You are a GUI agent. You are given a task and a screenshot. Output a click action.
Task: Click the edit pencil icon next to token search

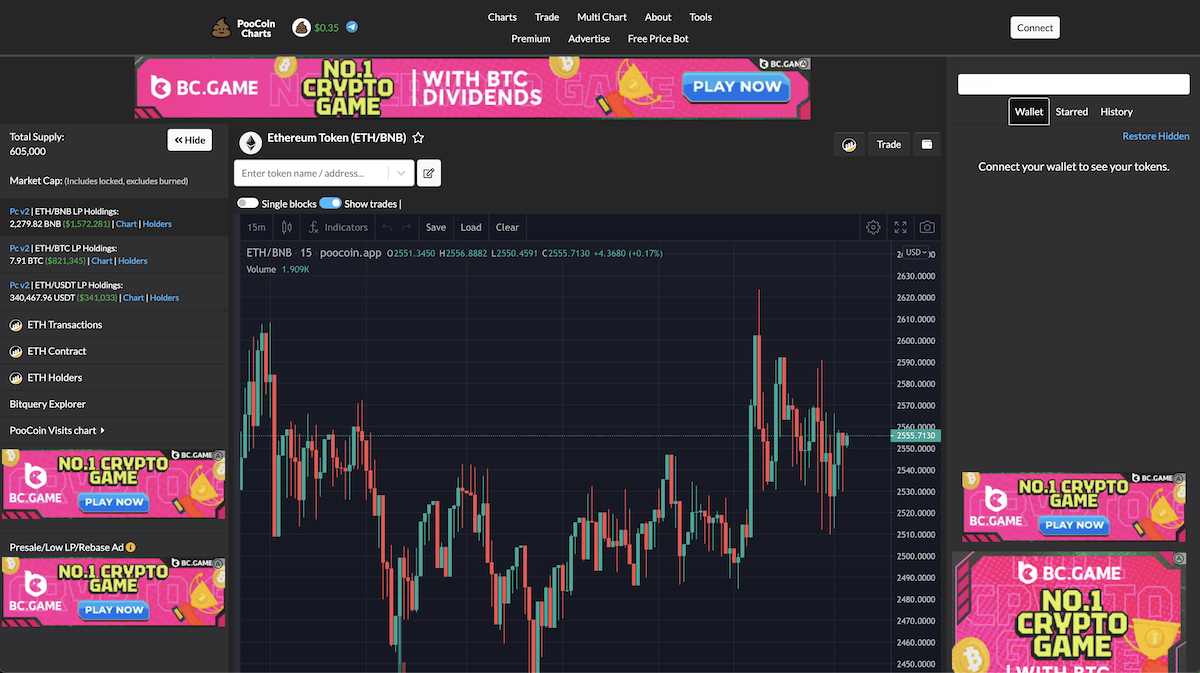tap(429, 173)
